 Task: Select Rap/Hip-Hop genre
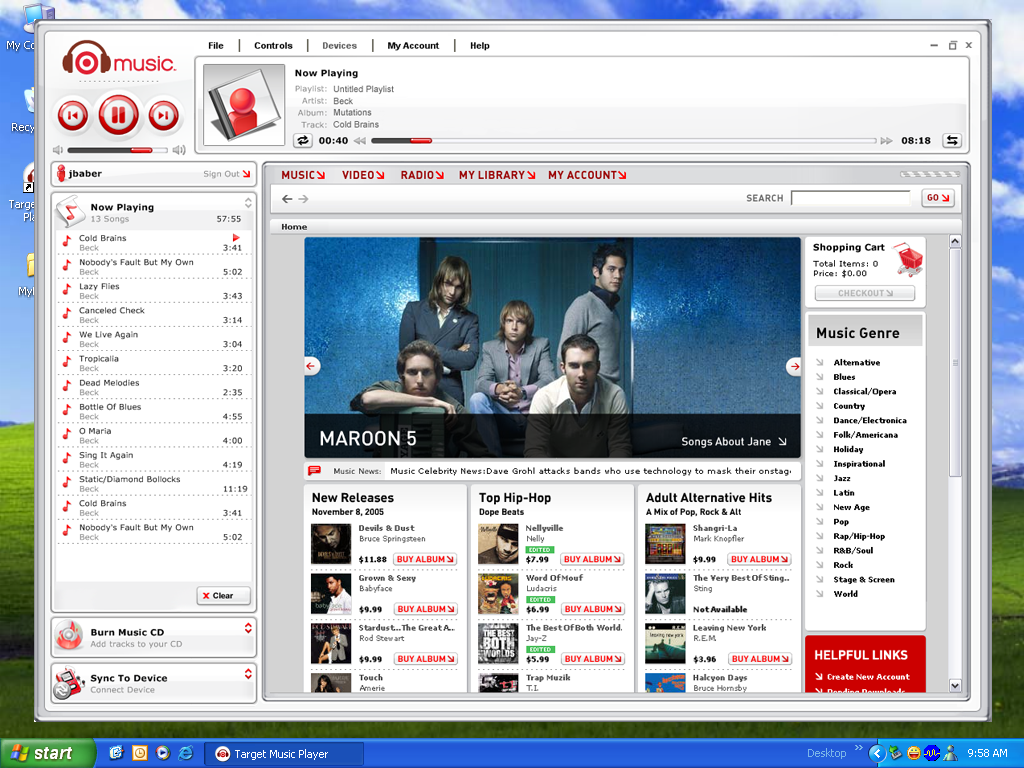click(x=859, y=536)
